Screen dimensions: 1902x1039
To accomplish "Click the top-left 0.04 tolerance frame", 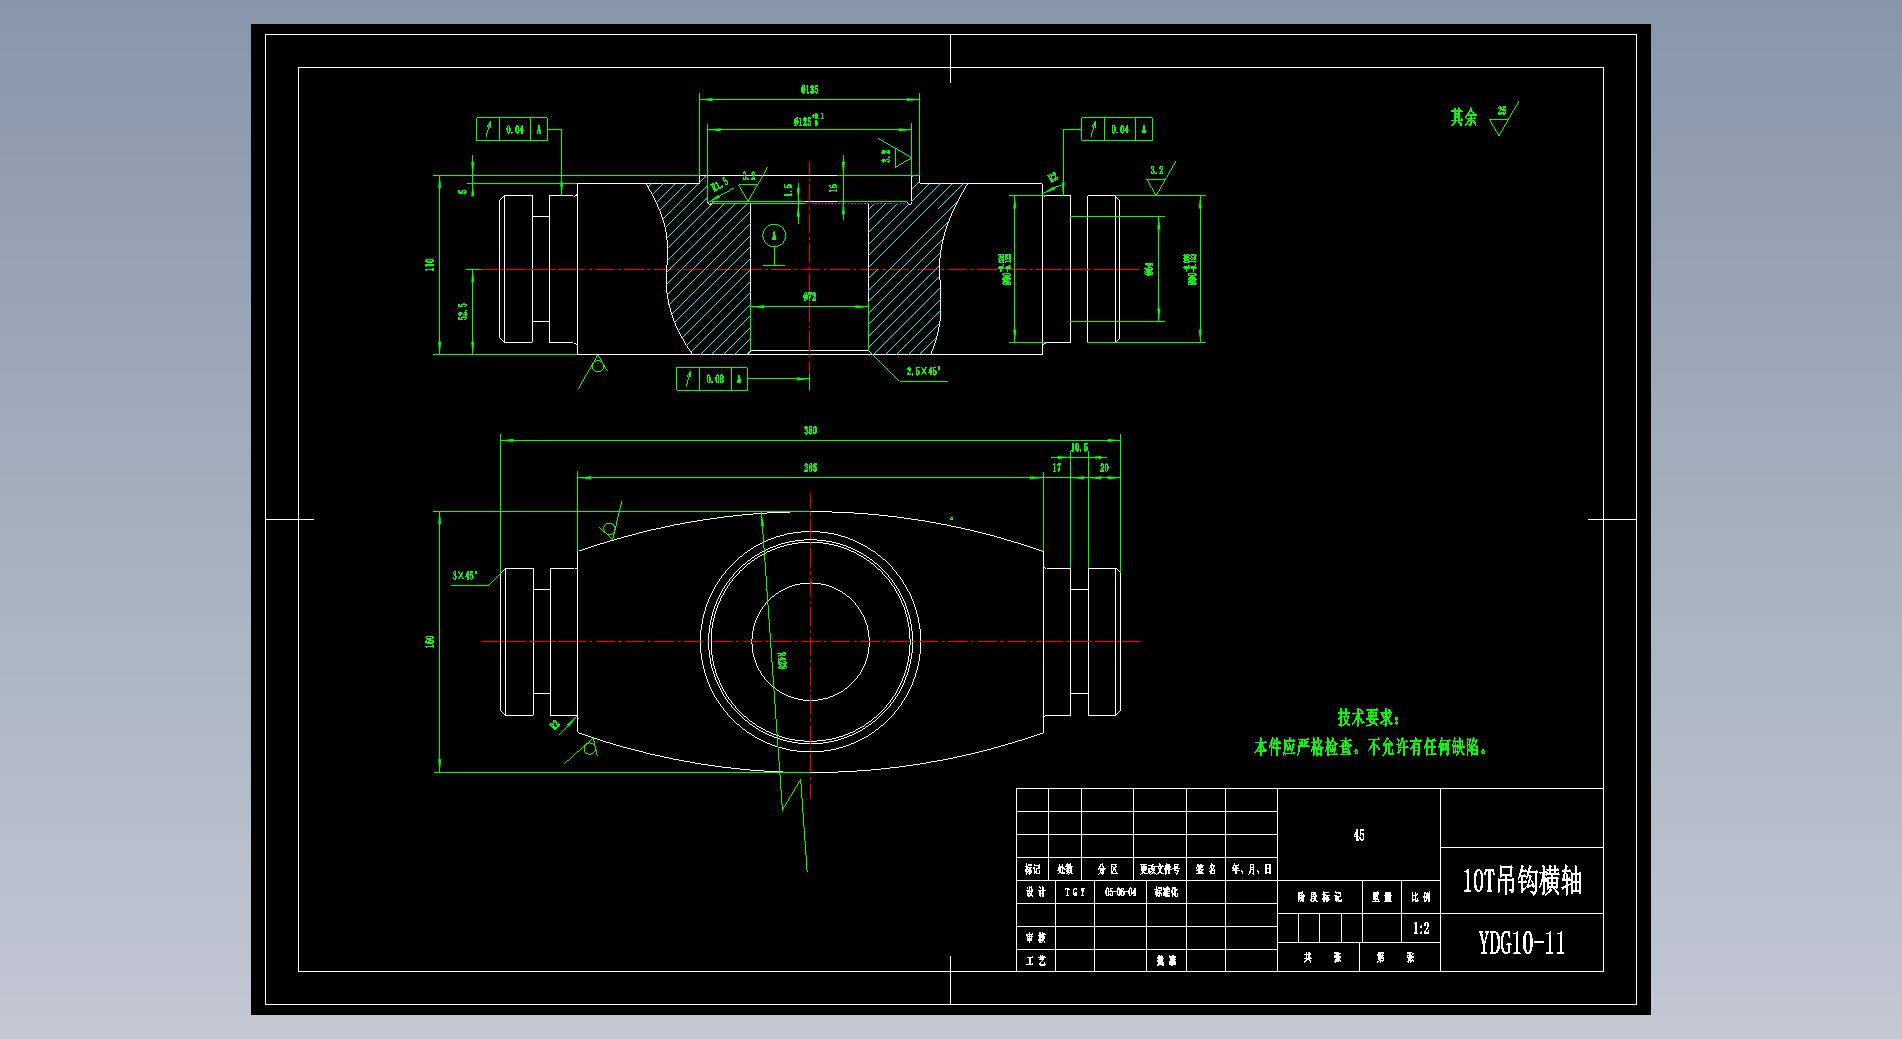I will coord(511,129).
